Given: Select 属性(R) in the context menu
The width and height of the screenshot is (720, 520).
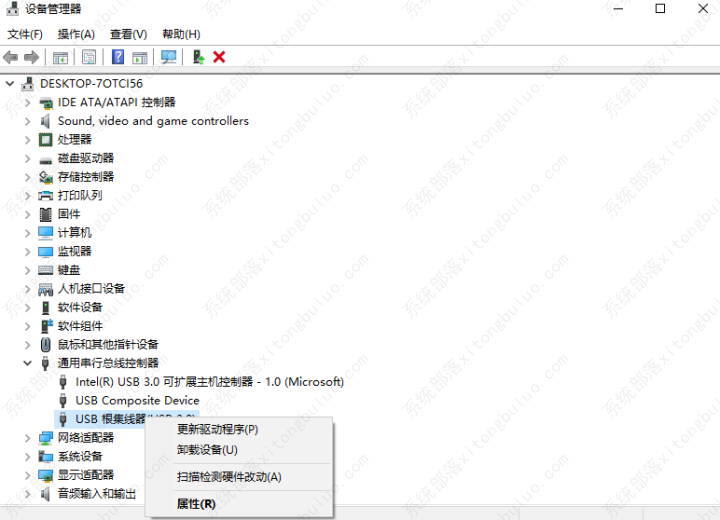Looking at the screenshot, I should point(195,504).
